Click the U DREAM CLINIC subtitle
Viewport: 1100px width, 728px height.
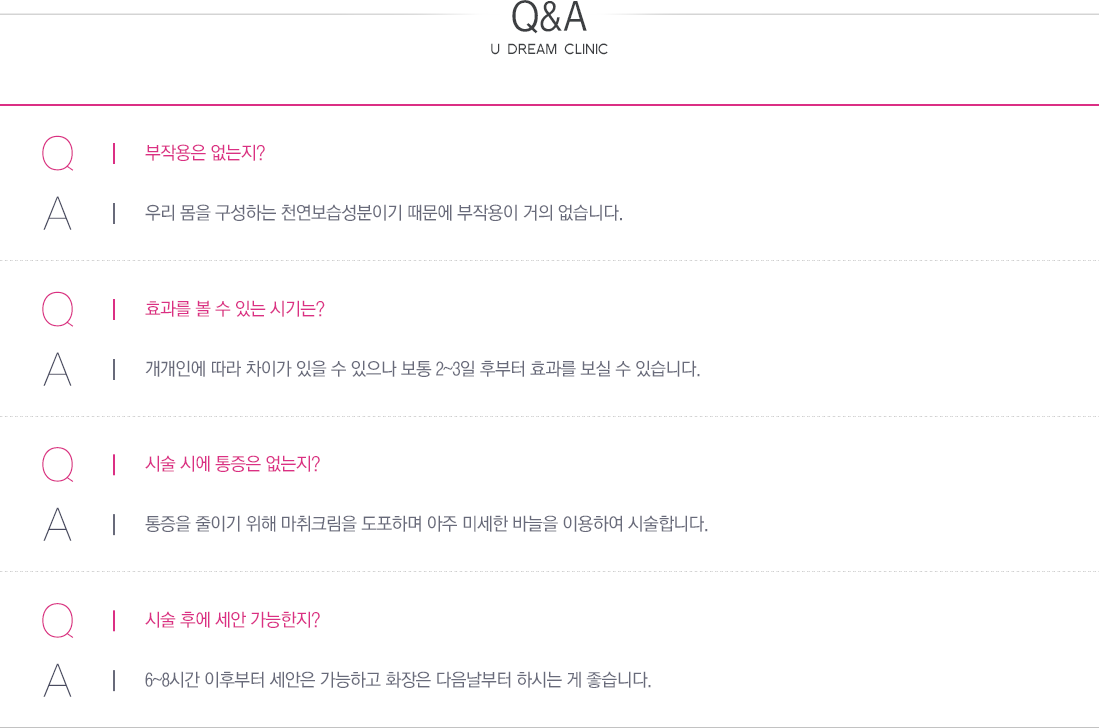[549, 49]
